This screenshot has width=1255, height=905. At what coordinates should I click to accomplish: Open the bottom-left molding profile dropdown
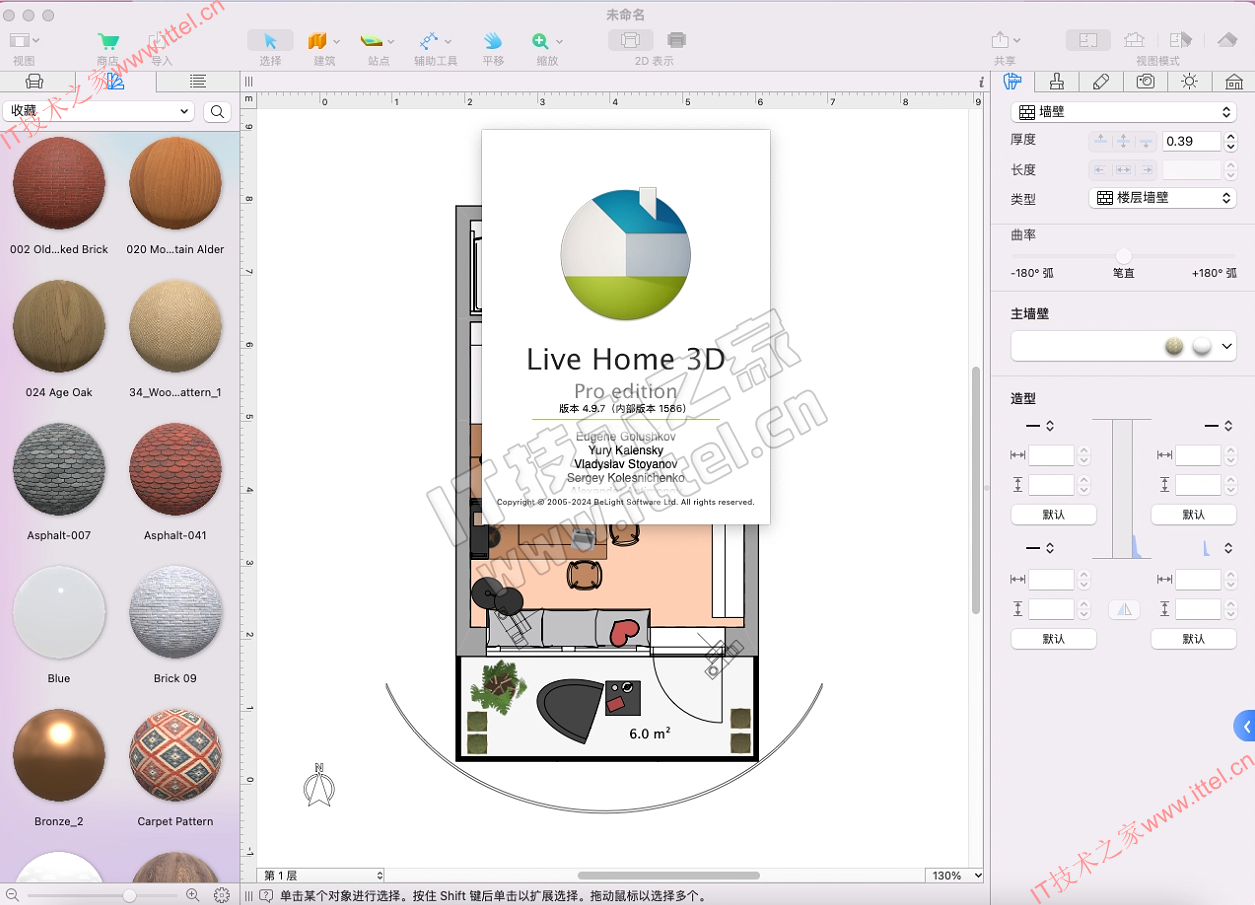pos(1040,548)
